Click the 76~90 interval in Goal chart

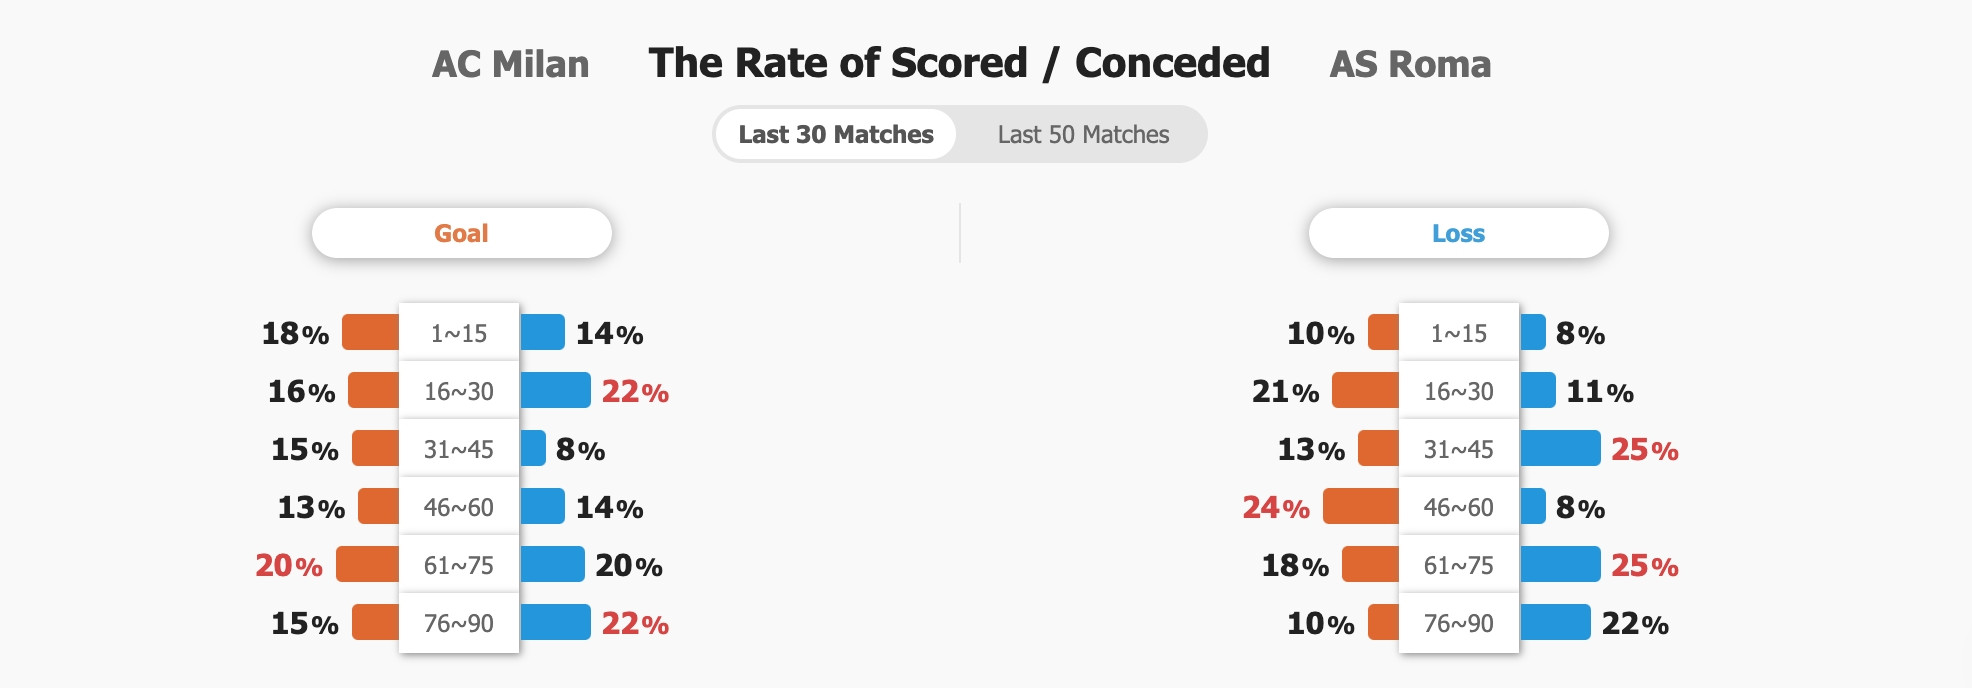[x=459, y=622]
